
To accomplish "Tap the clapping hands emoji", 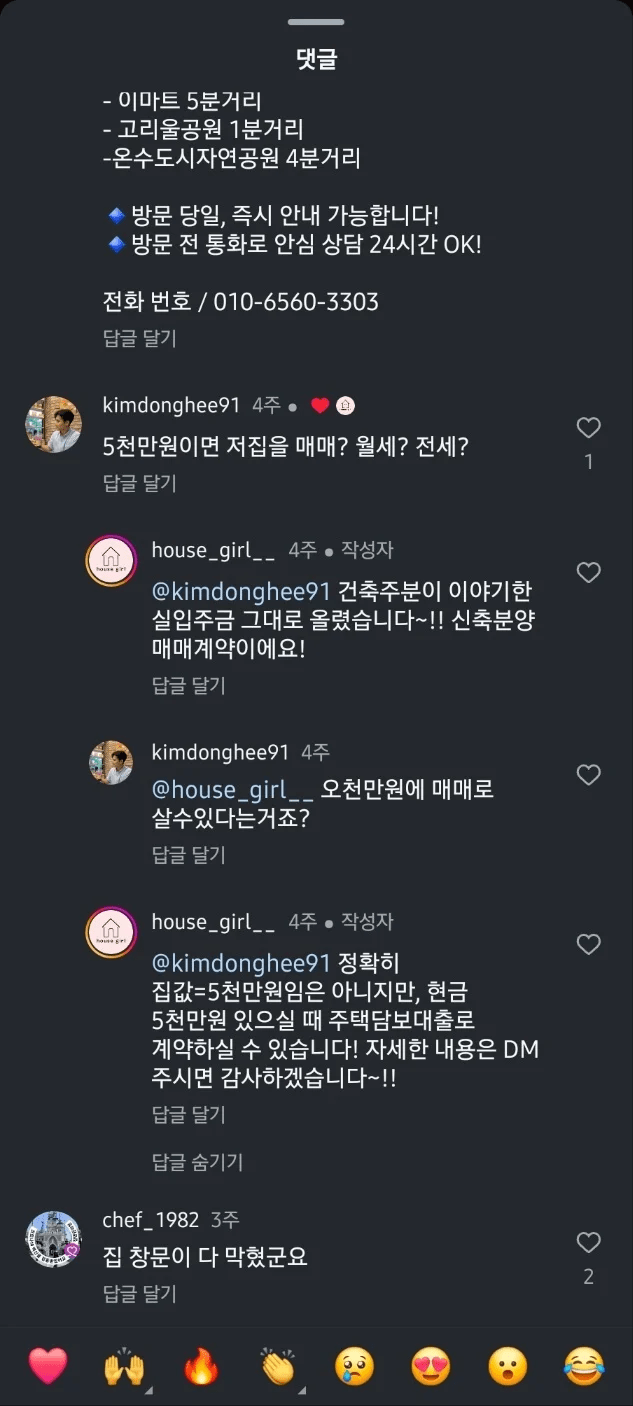I will coord(278,1366).
